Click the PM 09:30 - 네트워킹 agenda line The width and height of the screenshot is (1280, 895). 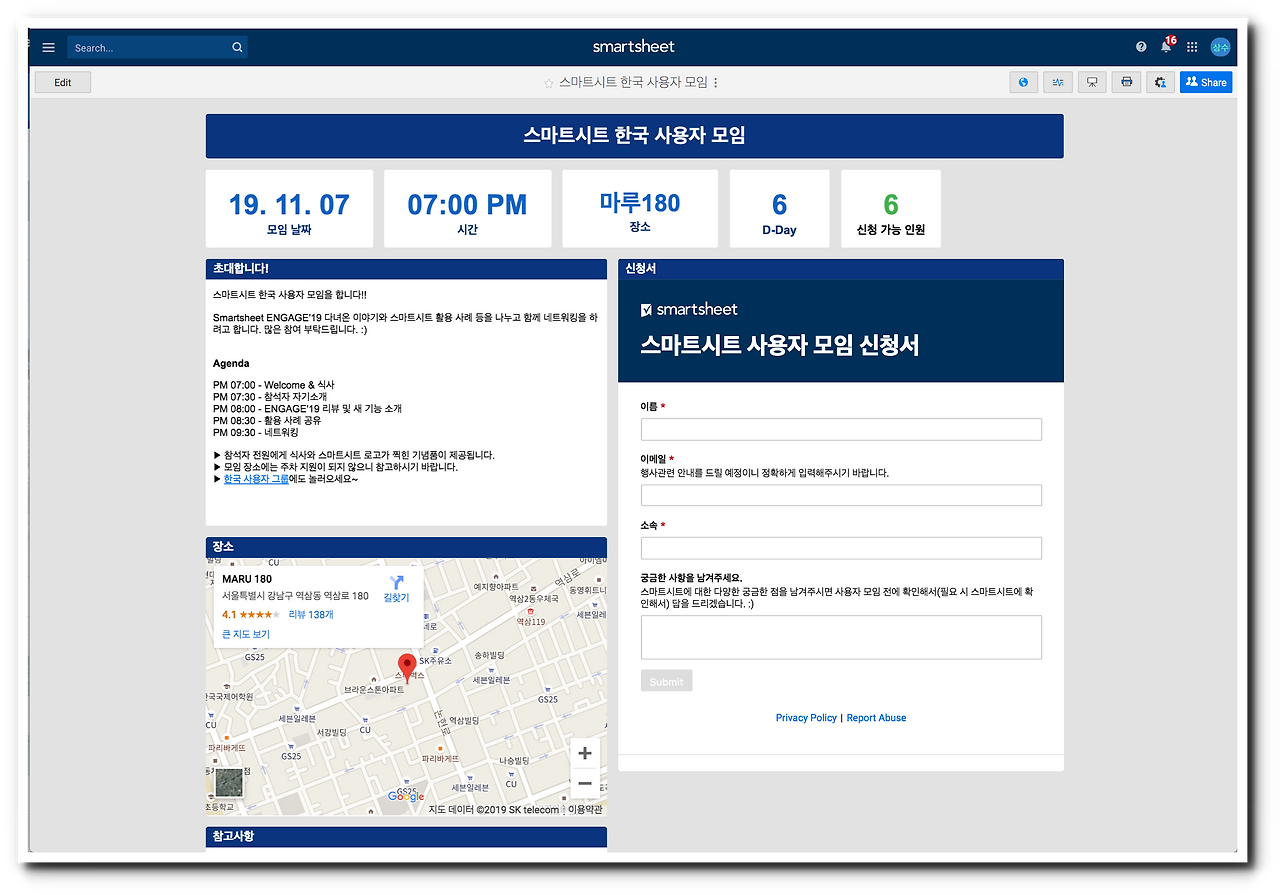pos(256,433)
